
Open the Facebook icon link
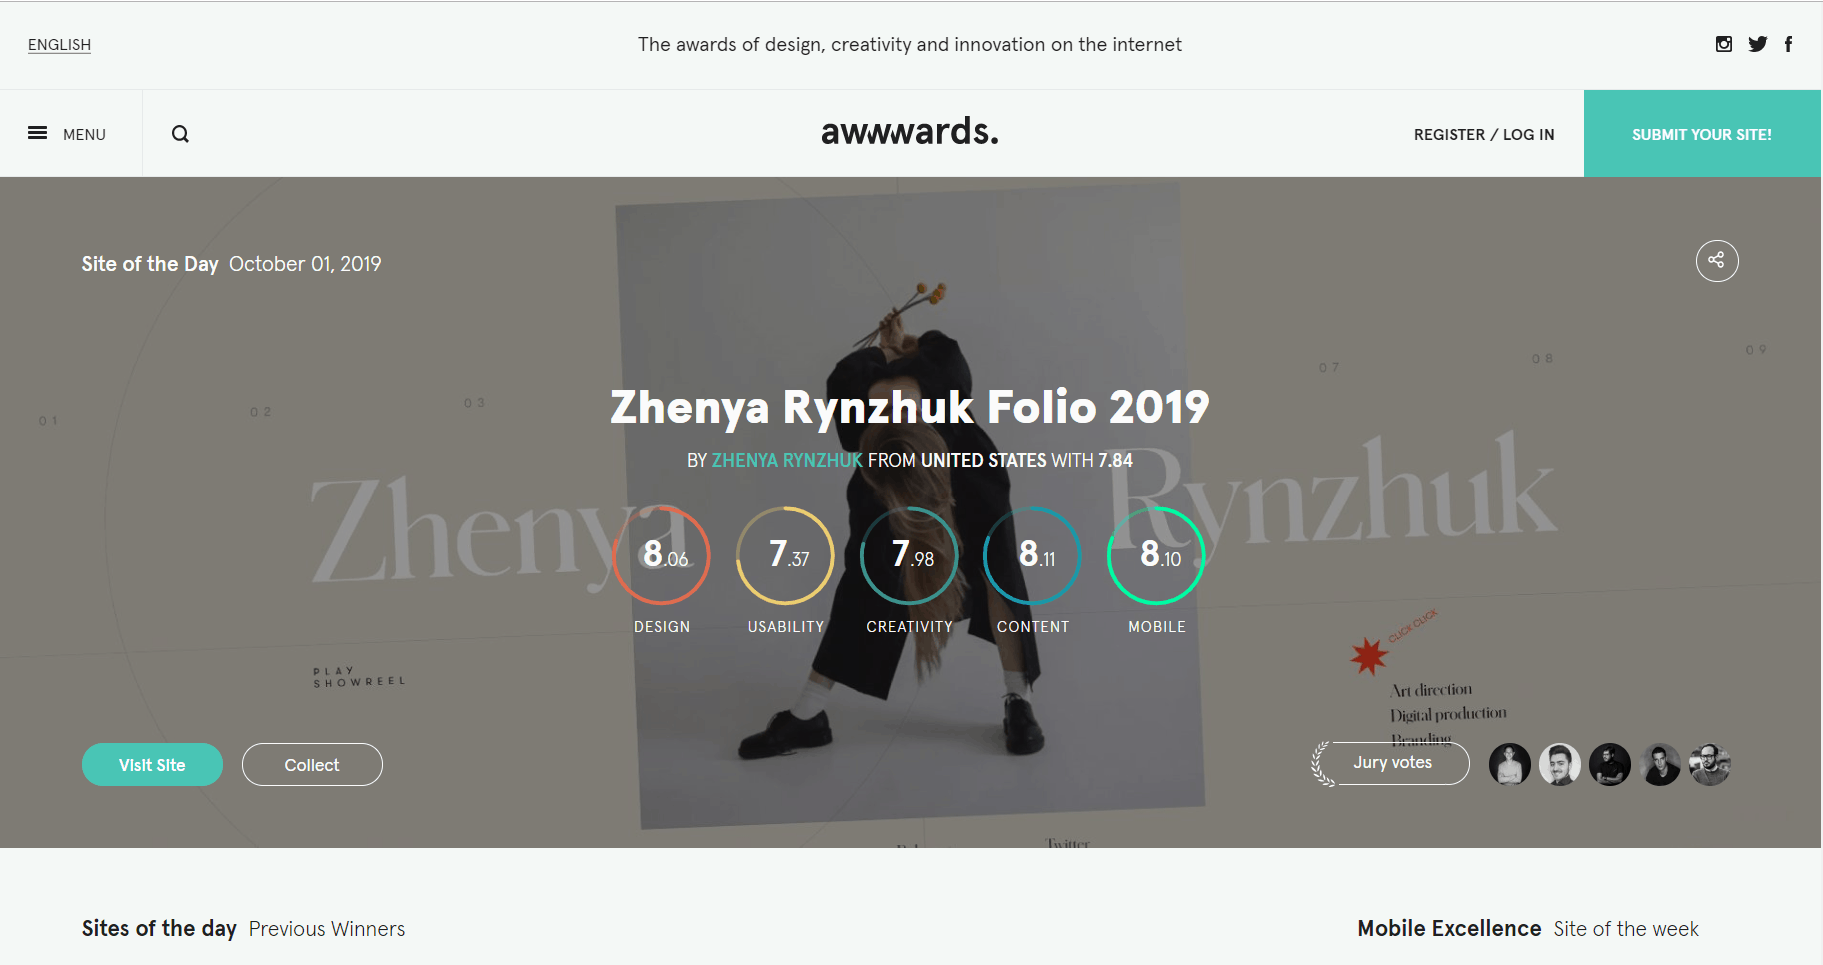click(x=1788, y=44)
